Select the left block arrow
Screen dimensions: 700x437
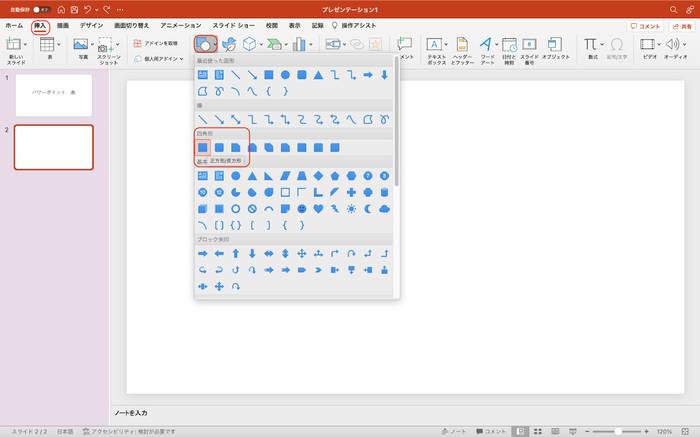click(x=219, y=254)
